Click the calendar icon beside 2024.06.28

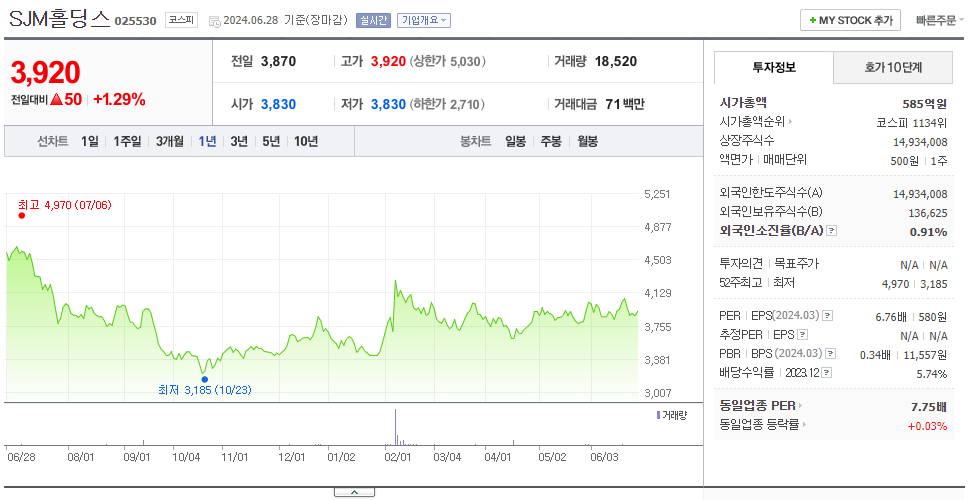pos(215,21)
